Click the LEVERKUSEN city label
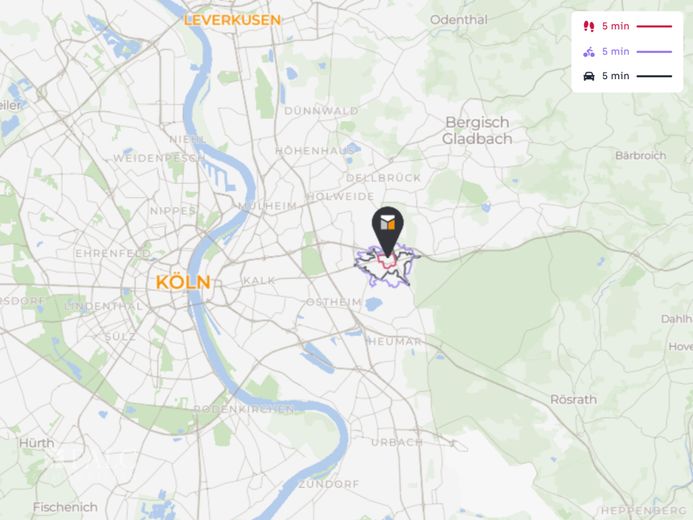 tap(232, 20)
